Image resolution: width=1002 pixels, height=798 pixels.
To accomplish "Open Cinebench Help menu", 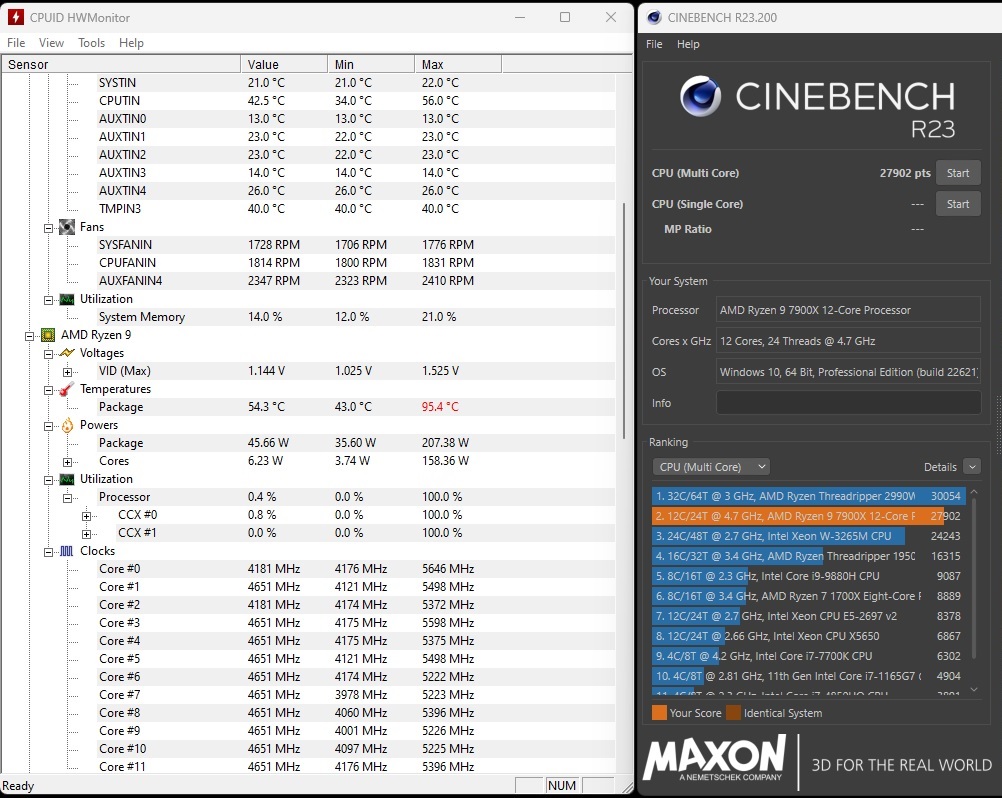I will pos(688,44).
